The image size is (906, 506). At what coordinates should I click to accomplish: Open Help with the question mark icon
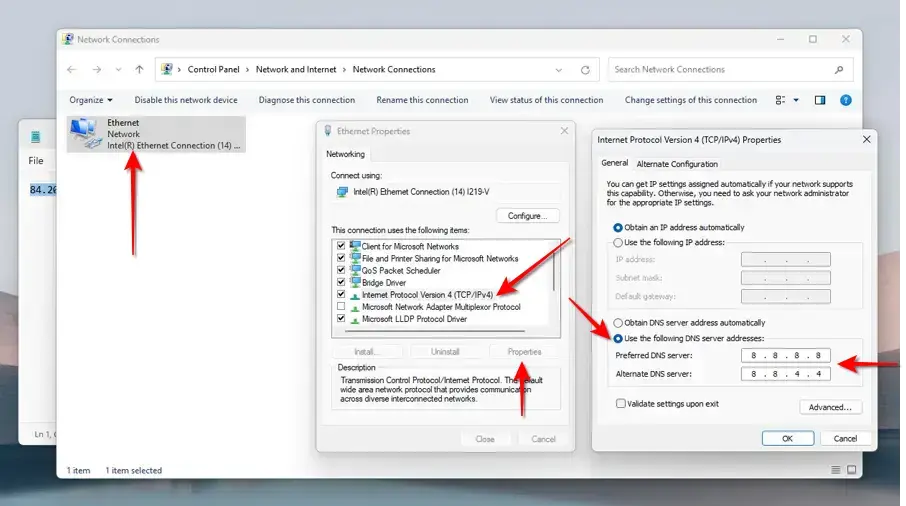tap(846, 100)
